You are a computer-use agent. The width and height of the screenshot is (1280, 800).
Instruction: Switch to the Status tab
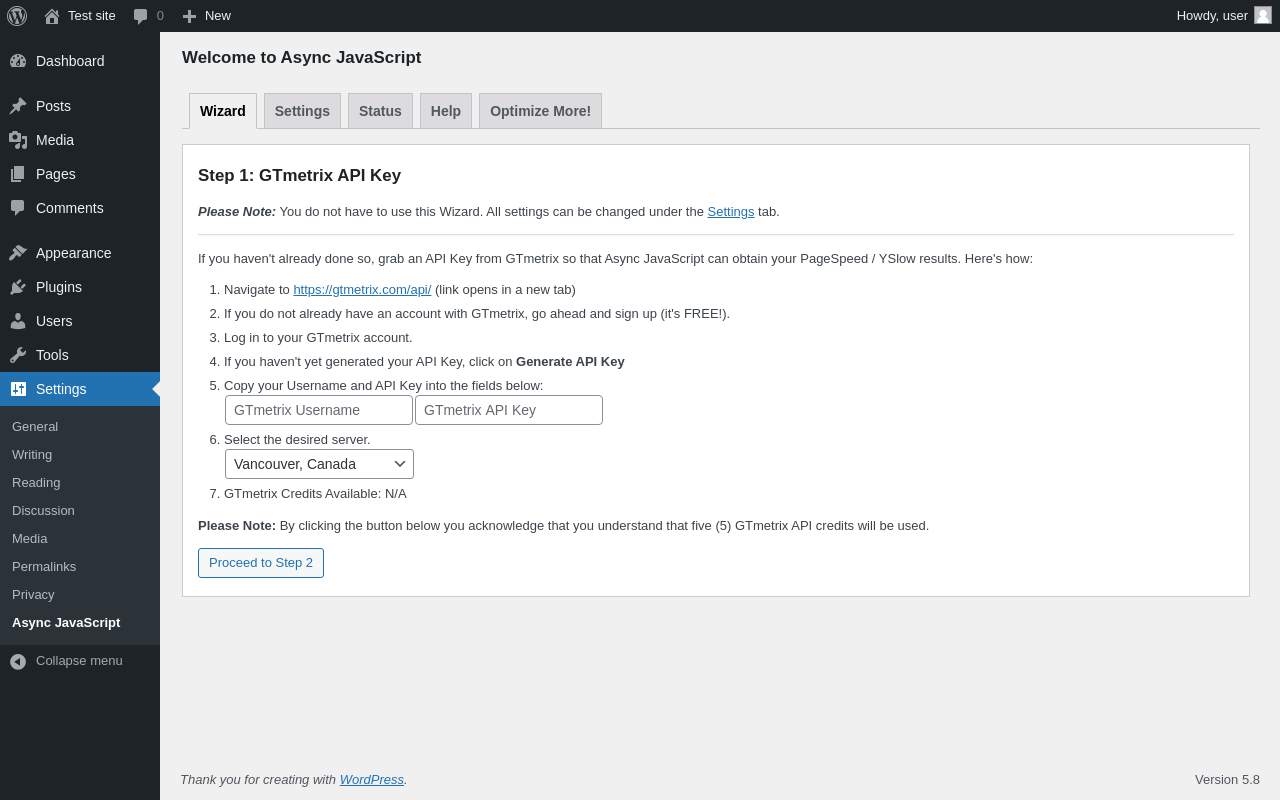click(380, 111)
